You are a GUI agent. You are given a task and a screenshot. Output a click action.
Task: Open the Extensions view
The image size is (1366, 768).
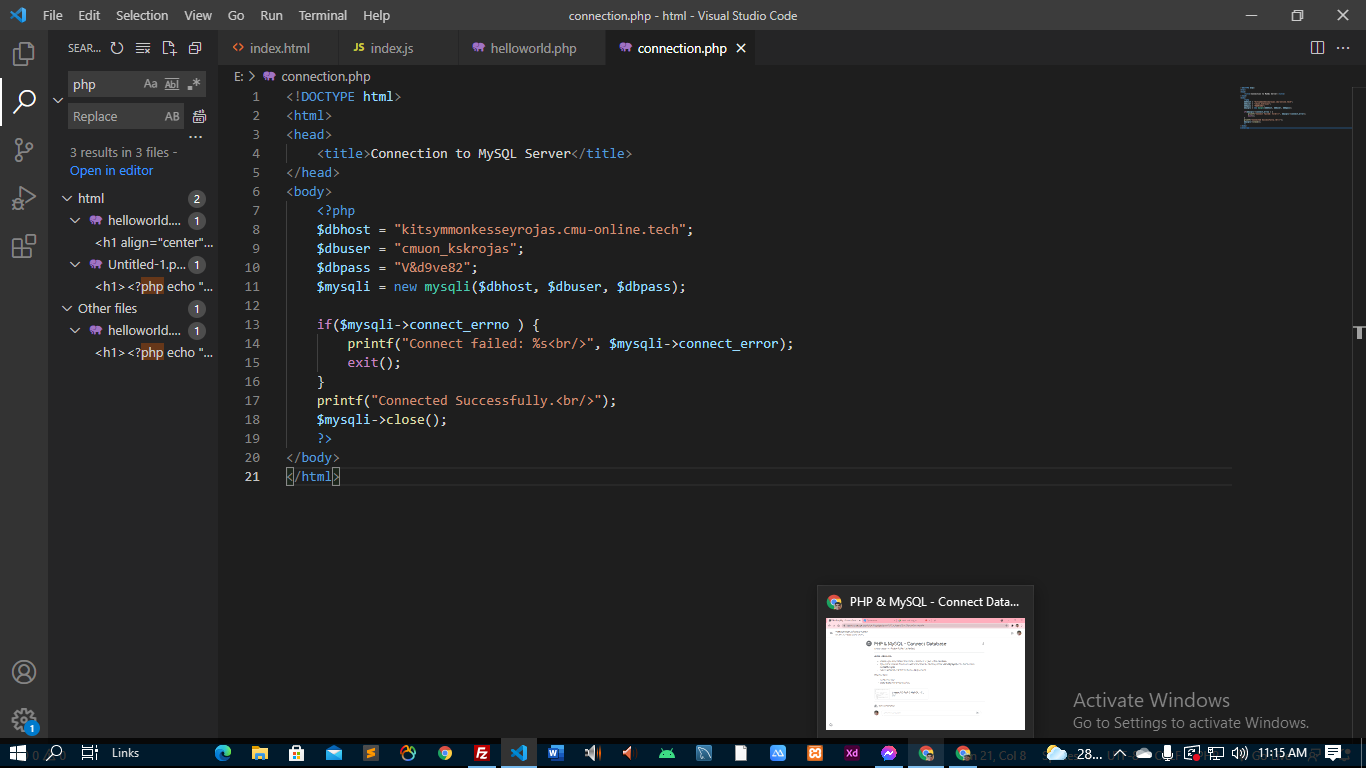24,246
